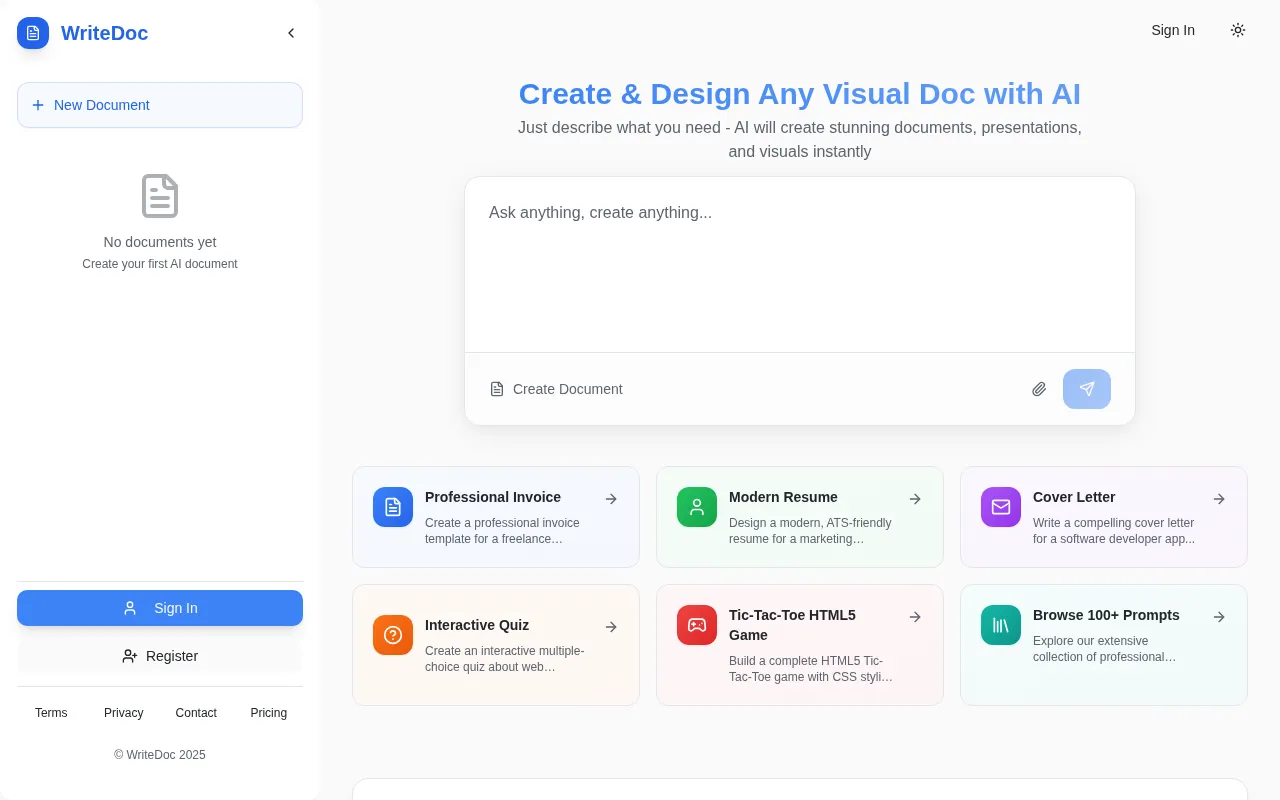Click the arrow on Professional Invoice card
The image size is (1280, 800).
[x=611, y=499]
